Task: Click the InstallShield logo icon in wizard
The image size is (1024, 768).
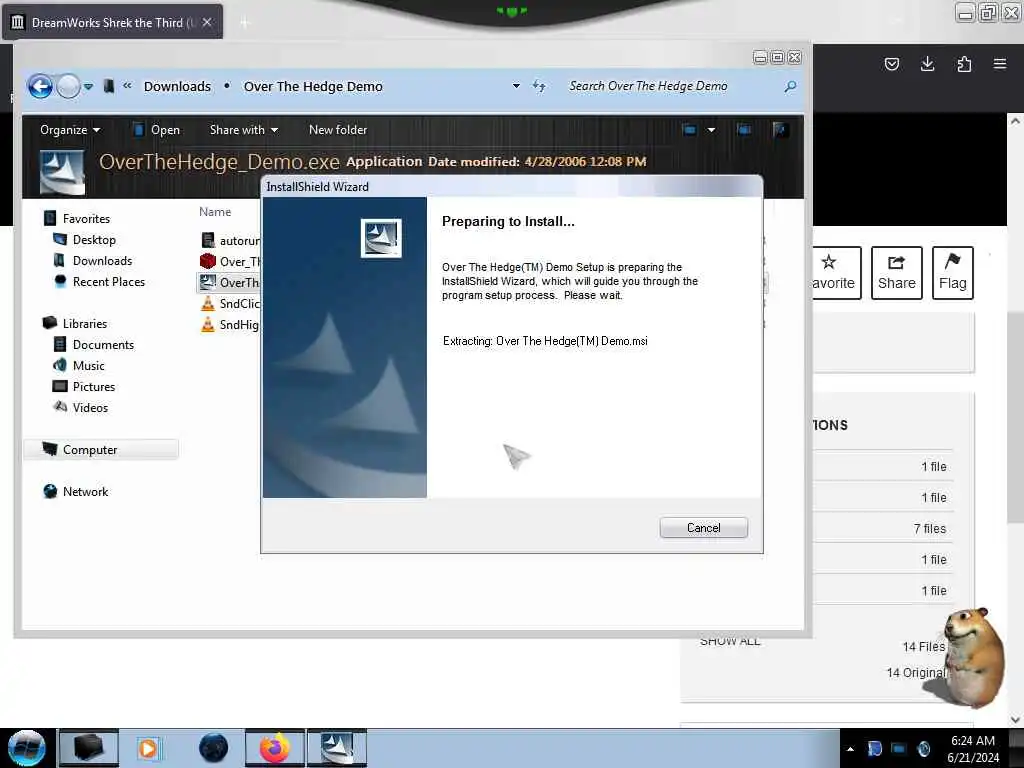Action: pyautogui.click(x=381, y=238)
